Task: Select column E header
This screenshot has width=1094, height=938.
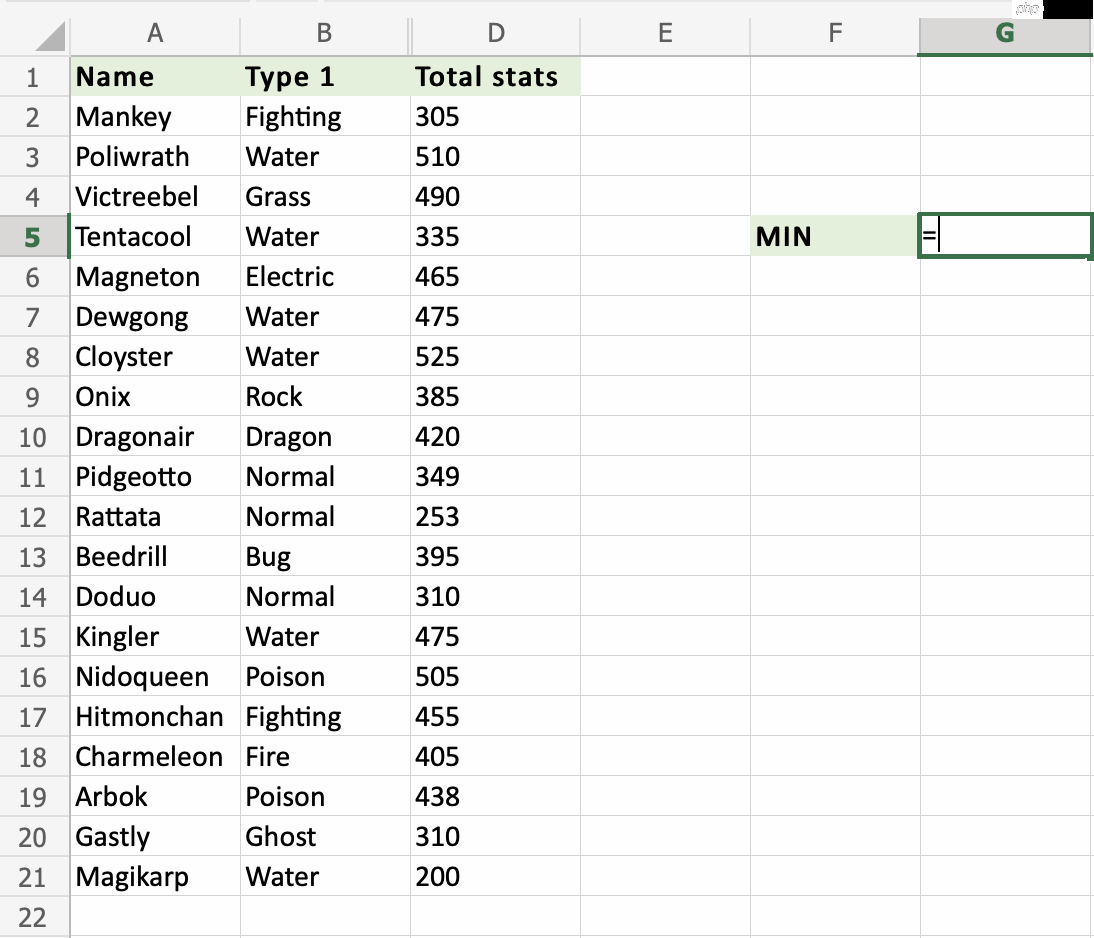Action: tap(665, 33)
